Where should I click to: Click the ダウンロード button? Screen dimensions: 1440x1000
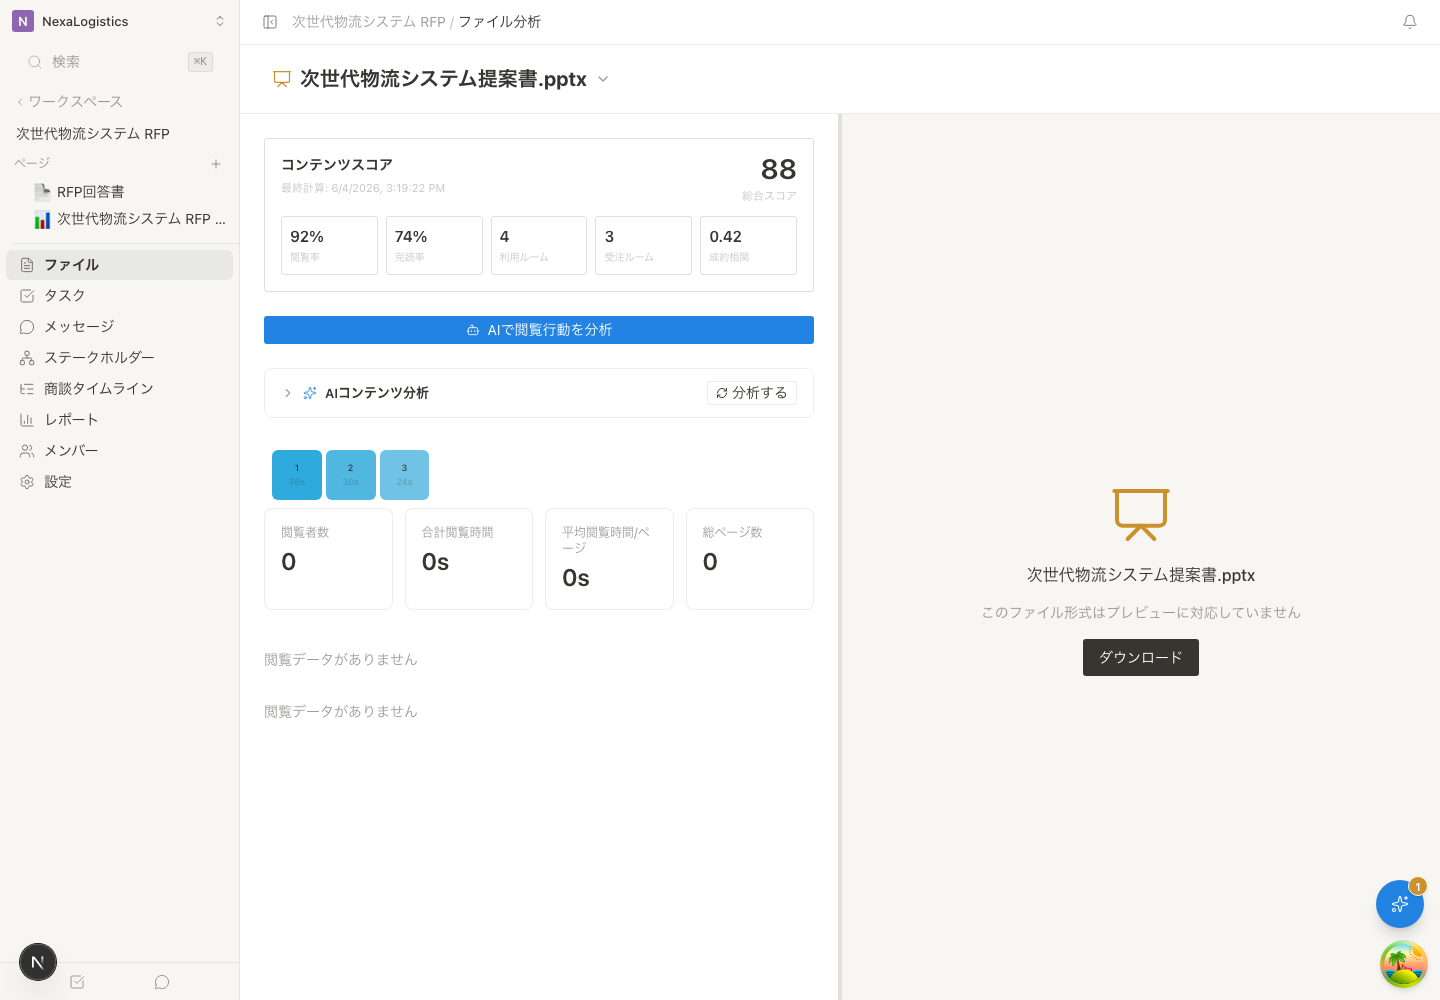tap(1141, 657)
